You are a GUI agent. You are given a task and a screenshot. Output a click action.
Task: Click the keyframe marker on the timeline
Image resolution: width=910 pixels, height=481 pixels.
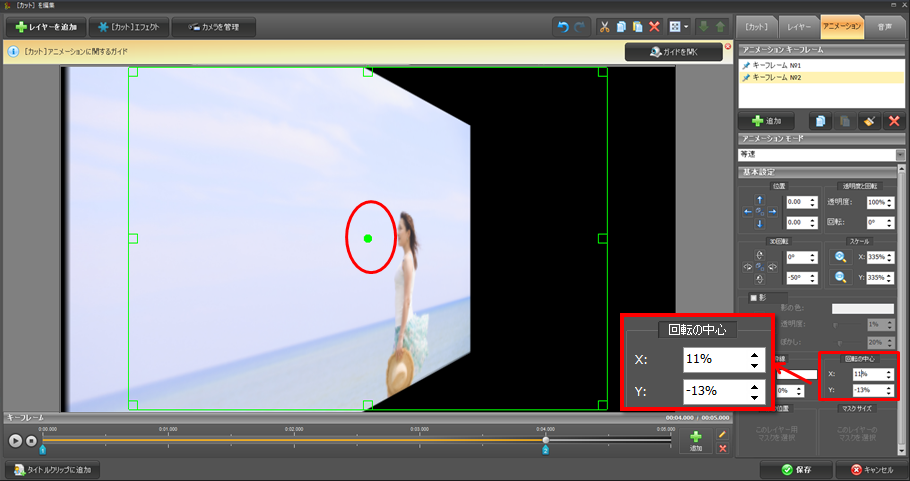tap(545, 440)
